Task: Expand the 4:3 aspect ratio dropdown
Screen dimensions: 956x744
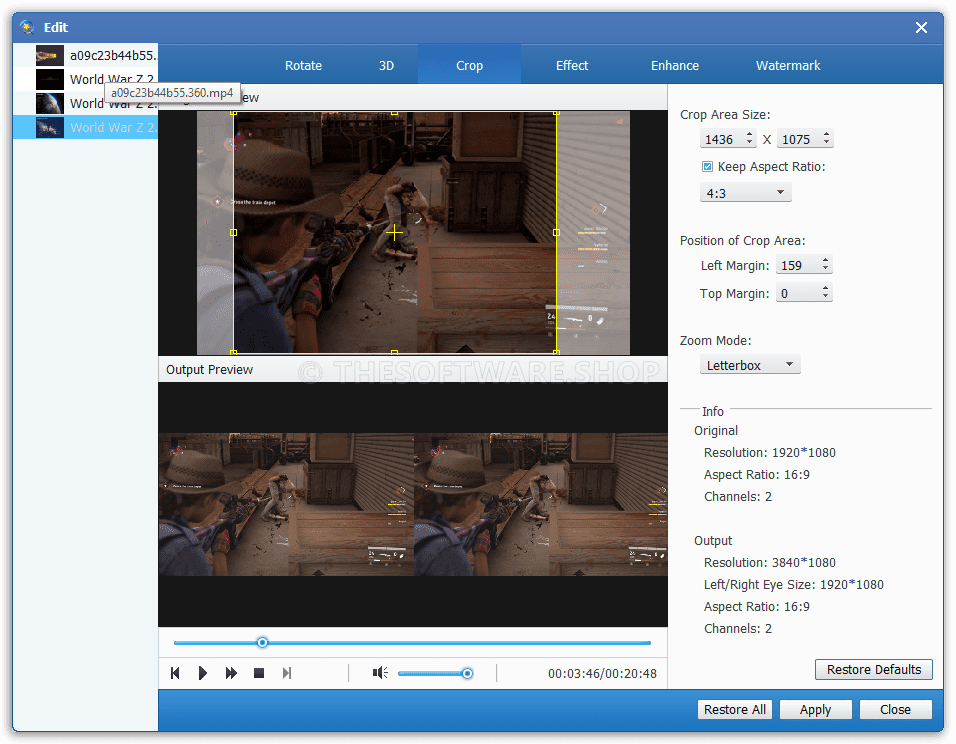Action: (x=745, y=193)
